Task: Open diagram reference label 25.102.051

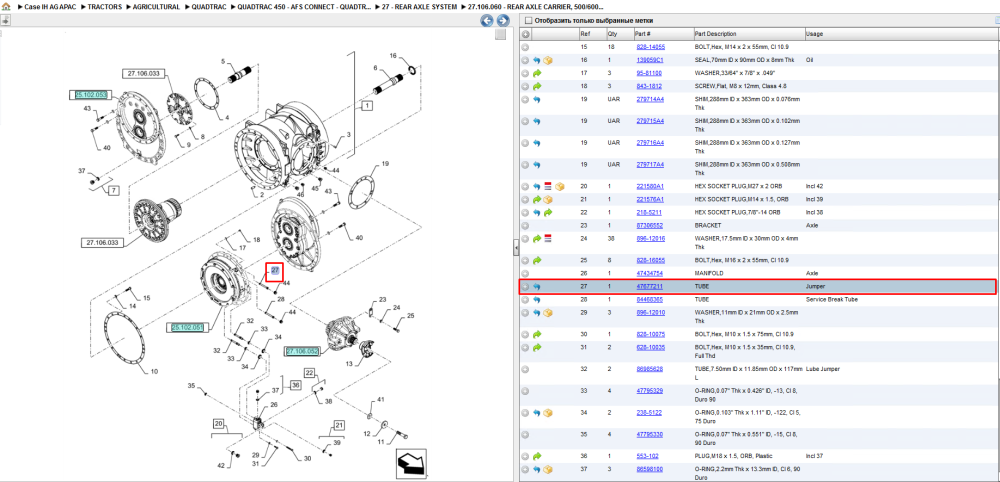Action: click(188, 328)
